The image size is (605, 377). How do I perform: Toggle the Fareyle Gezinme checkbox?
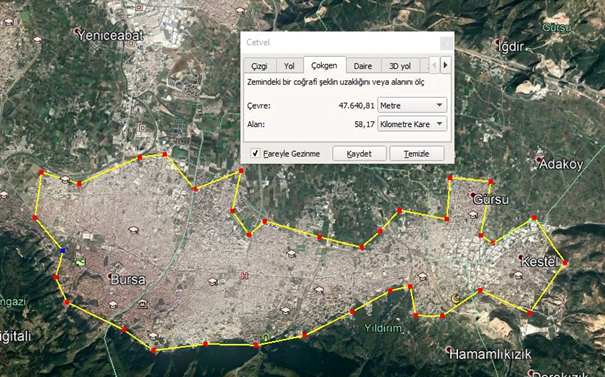click(255, 153)
